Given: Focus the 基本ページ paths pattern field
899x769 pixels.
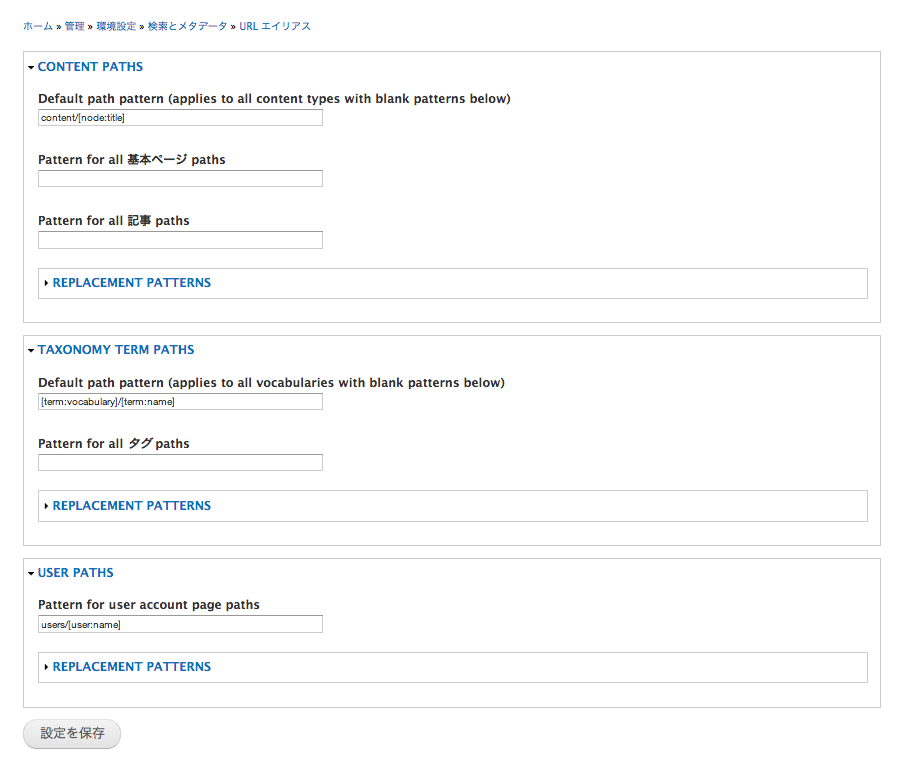Looking at the screenshot, I should coord(180,179).
